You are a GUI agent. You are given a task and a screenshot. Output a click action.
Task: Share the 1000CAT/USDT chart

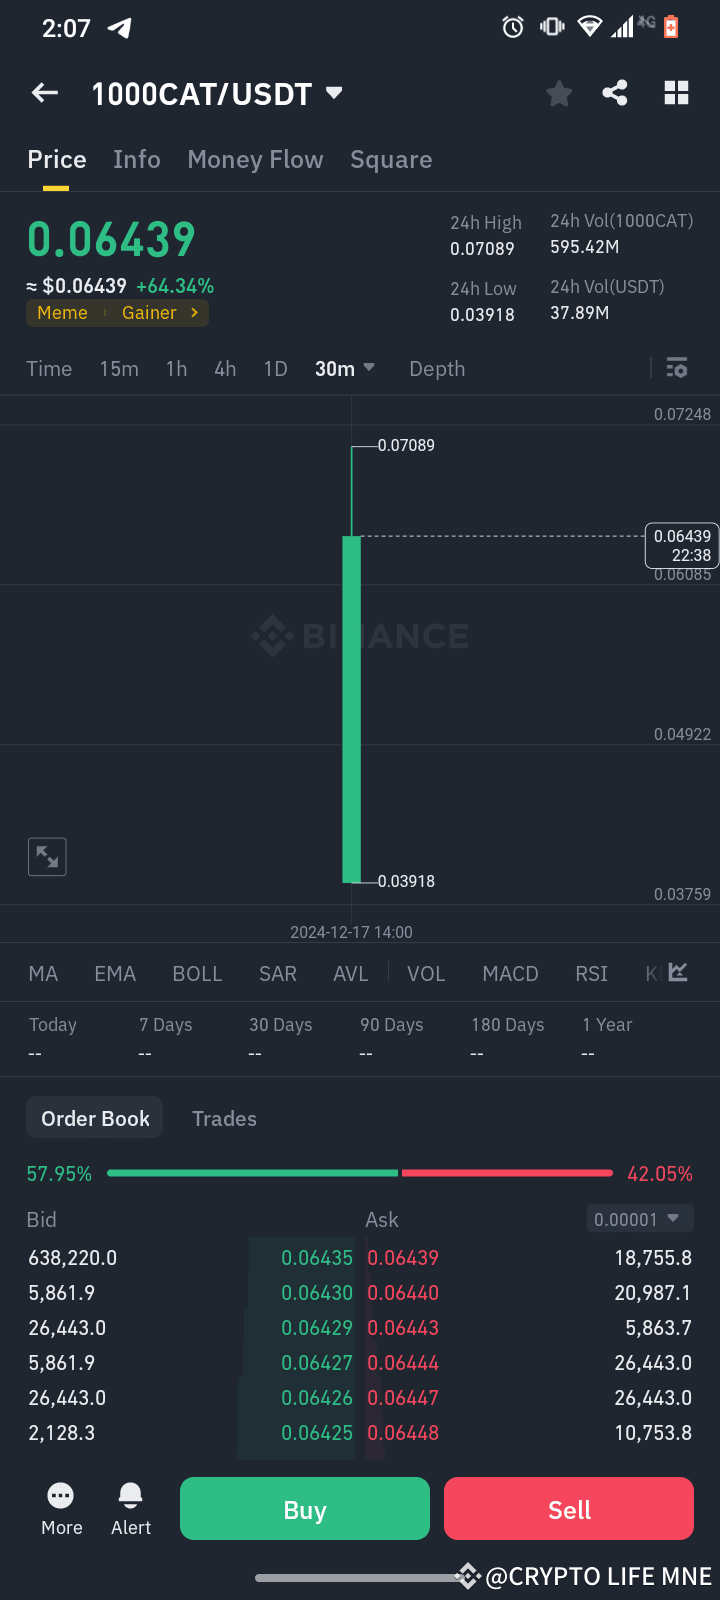615,92
